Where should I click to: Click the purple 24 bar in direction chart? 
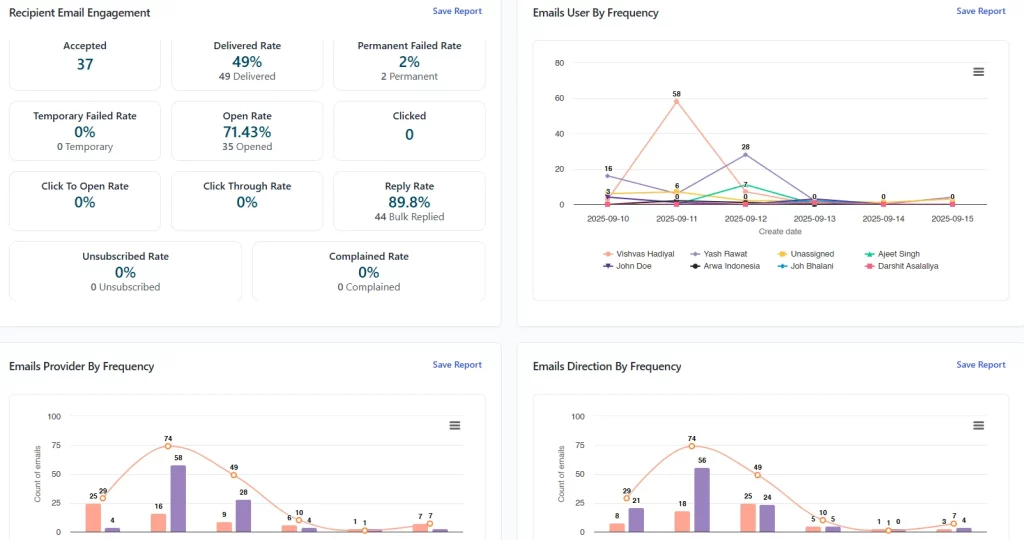tap(767, 518)
